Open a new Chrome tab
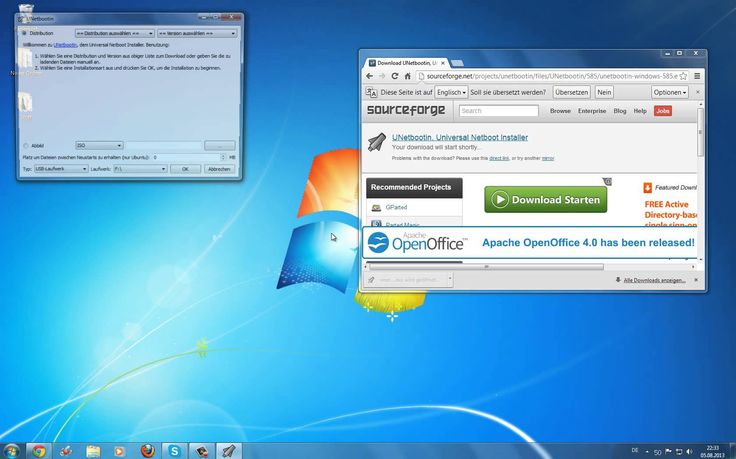The height and width of the screenshot is (459, 736). coord(457,63)
